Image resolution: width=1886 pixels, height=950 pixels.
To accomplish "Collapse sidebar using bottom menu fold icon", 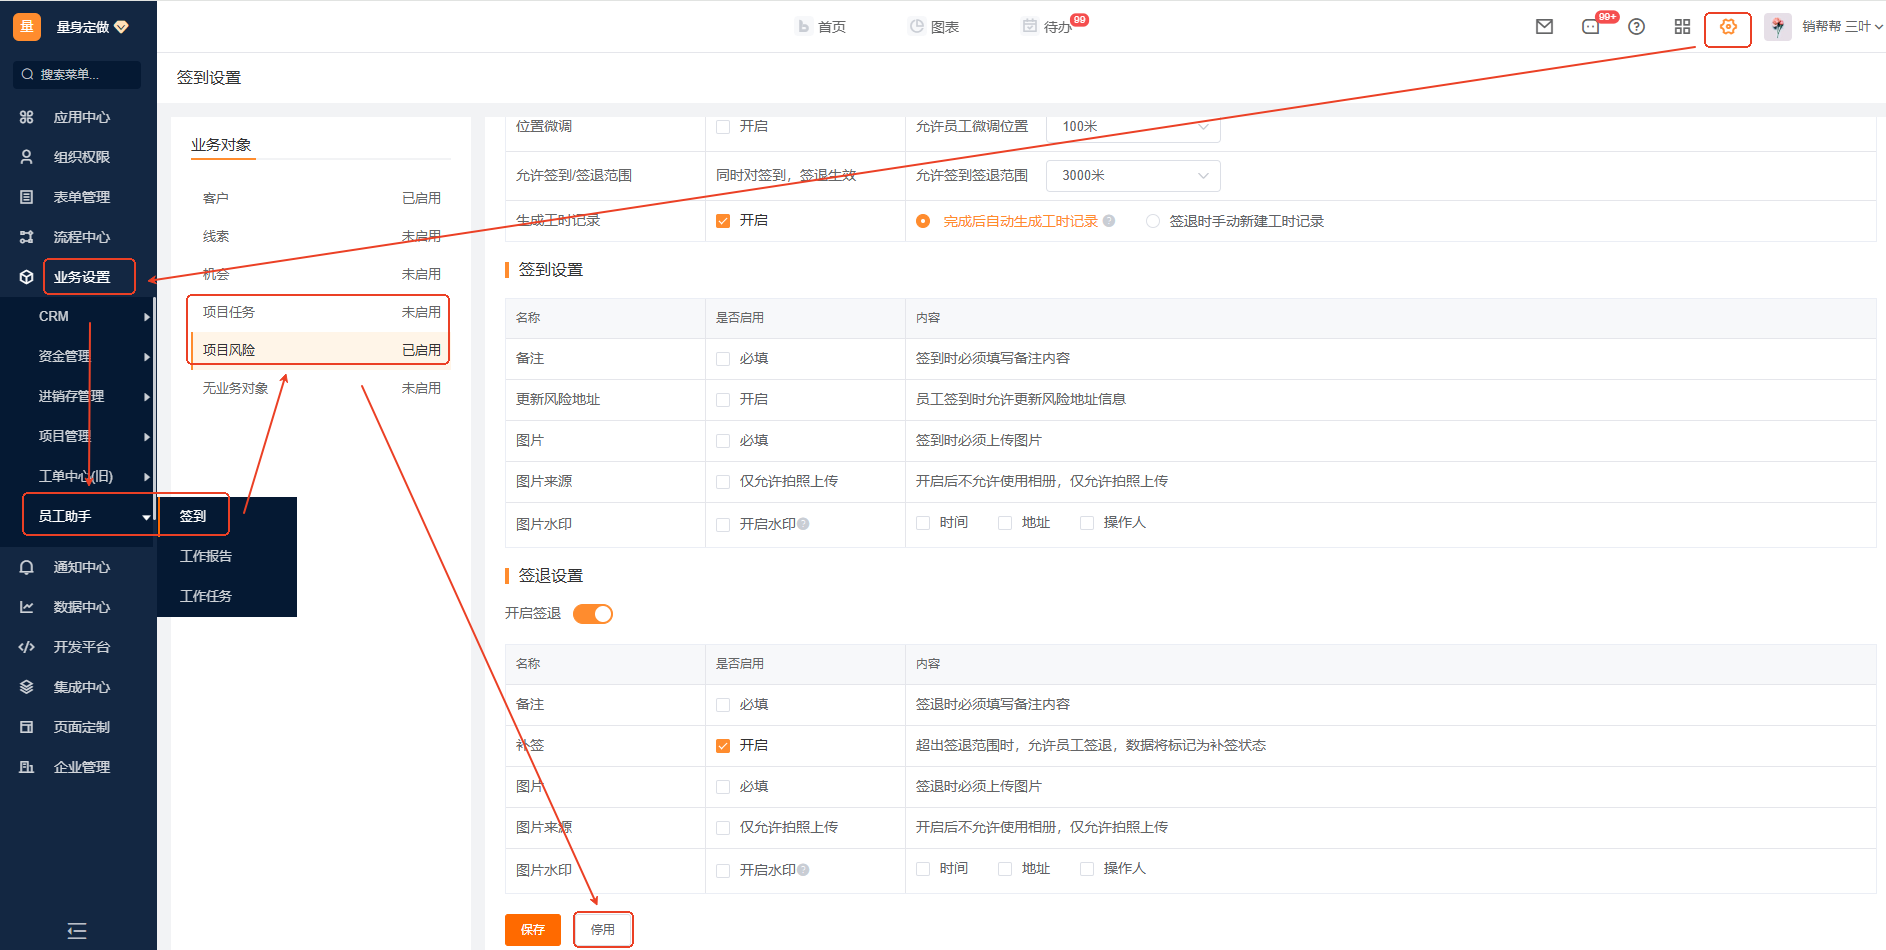I will 77,931.
